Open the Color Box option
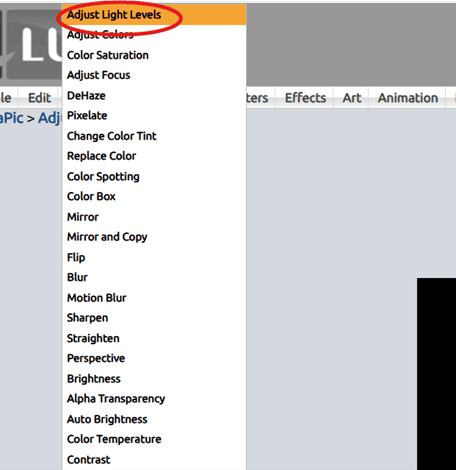The height and width of the screenshot is (470, 456). (x=154, y=196)
